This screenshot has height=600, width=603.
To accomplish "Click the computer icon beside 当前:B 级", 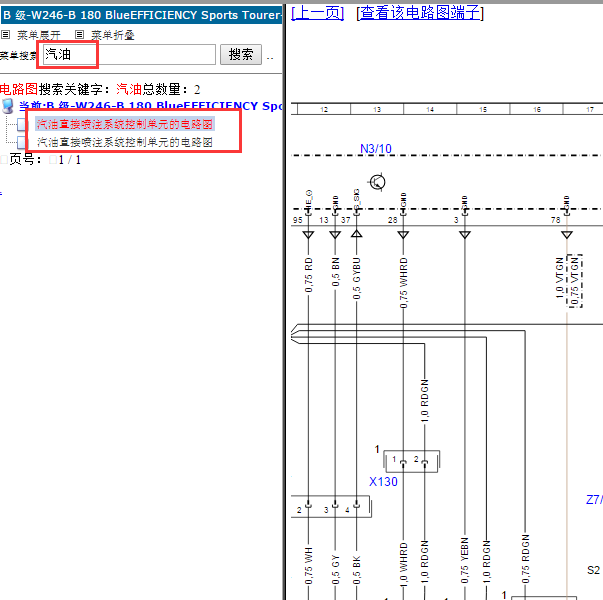I will (8, 106).
